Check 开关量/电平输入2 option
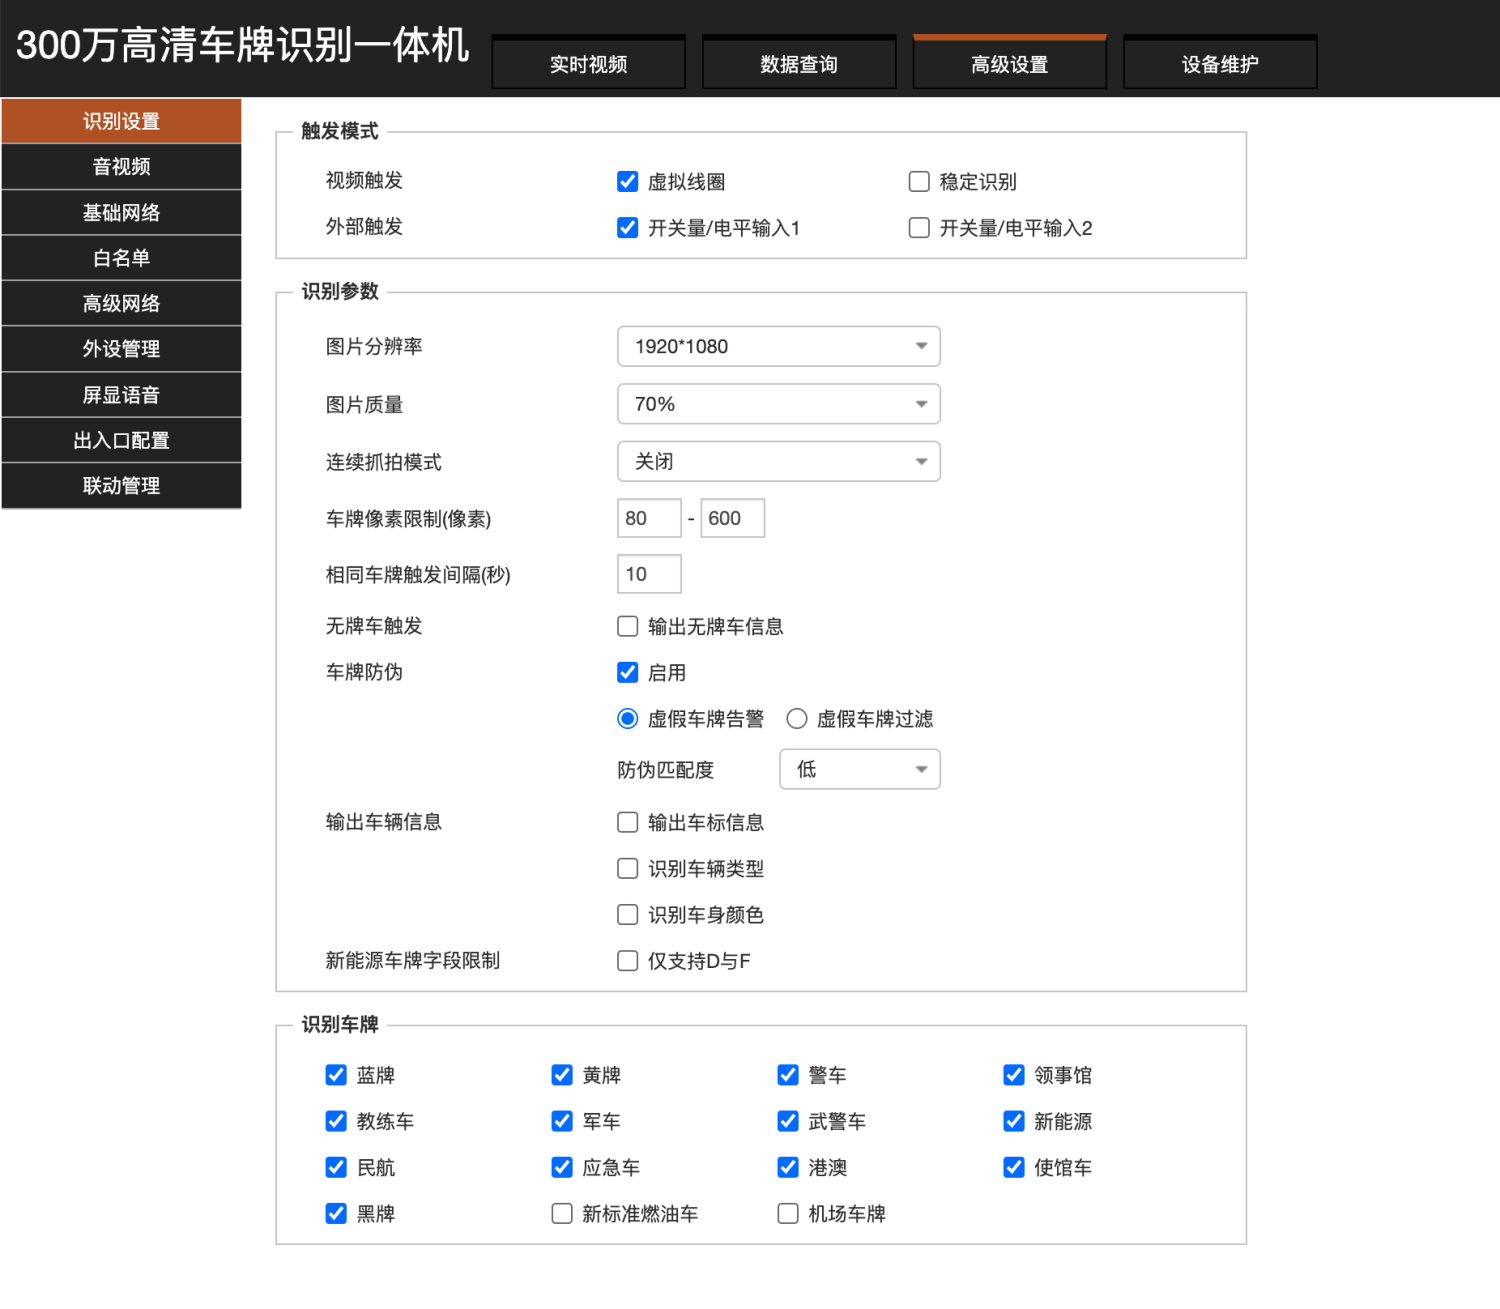 [919, 228]
